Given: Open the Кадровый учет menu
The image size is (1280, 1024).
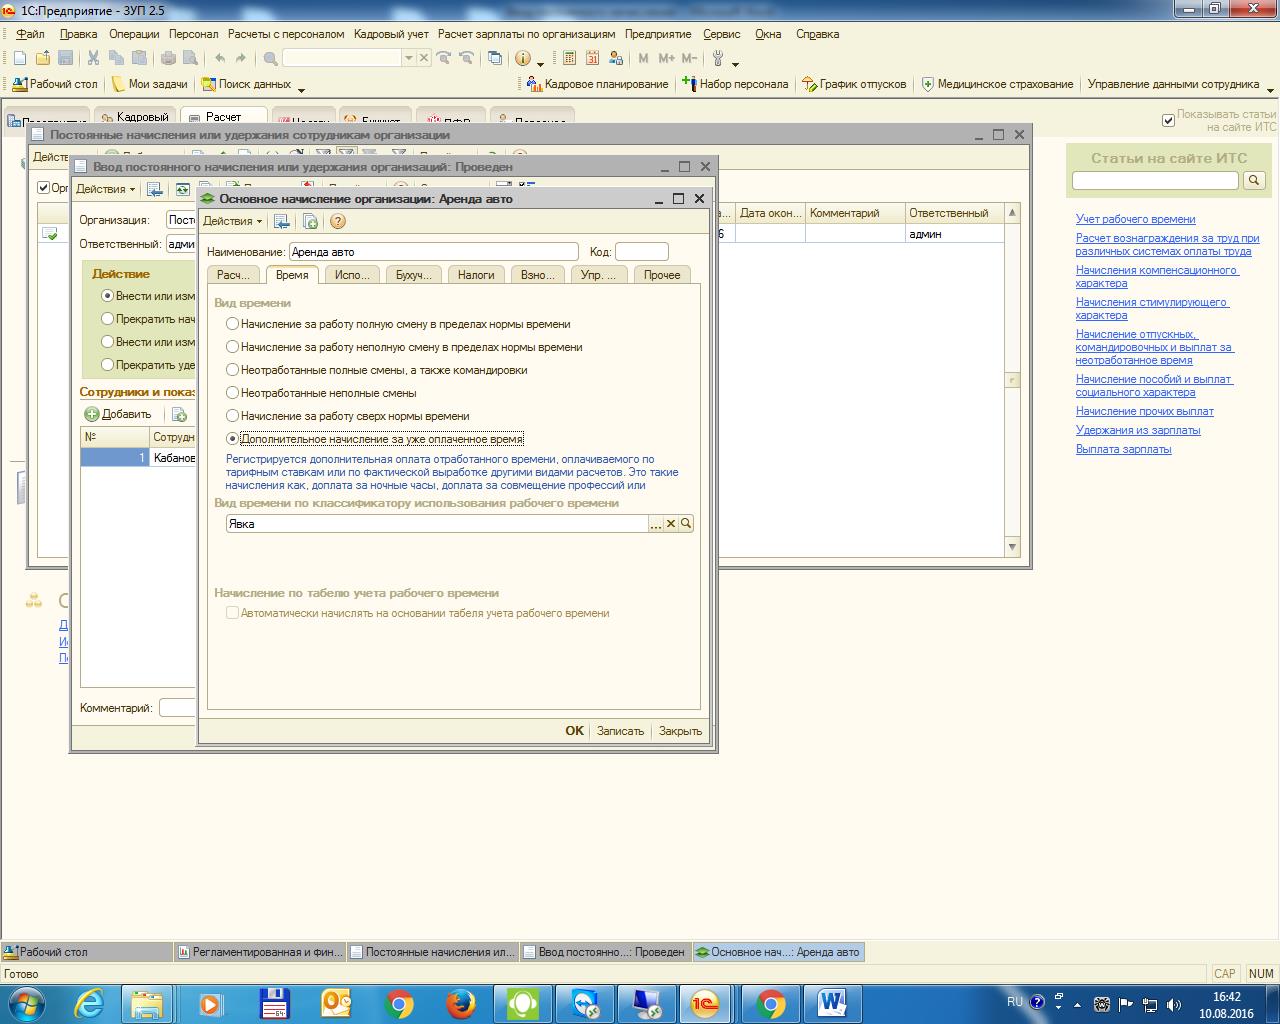Looking at the screenshot, I should tap(391, 34).
